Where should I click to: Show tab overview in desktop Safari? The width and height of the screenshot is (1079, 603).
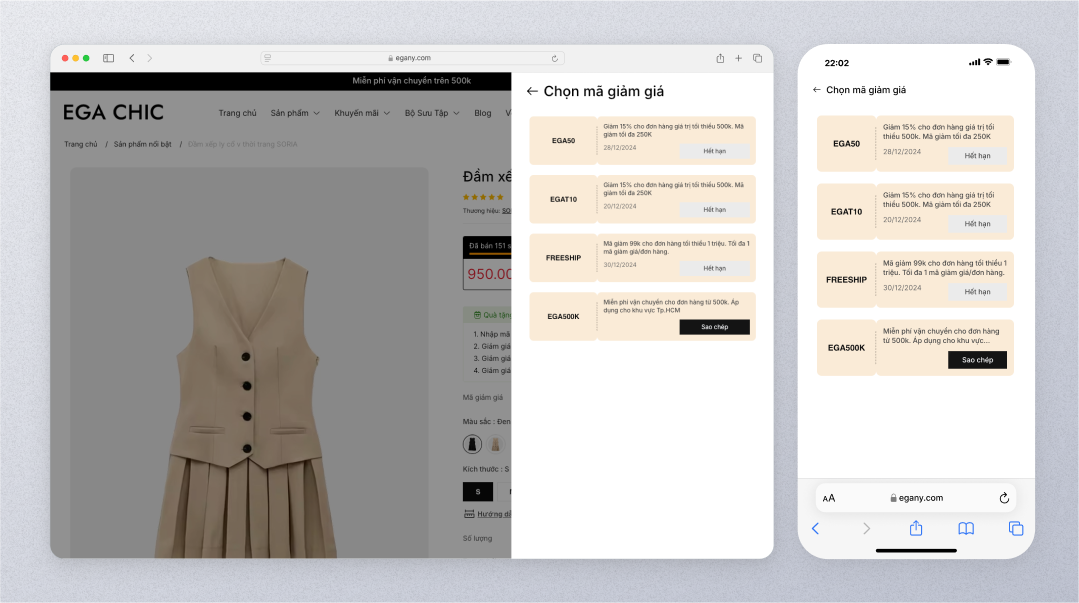pyautogui.click(x=757, y=58)
